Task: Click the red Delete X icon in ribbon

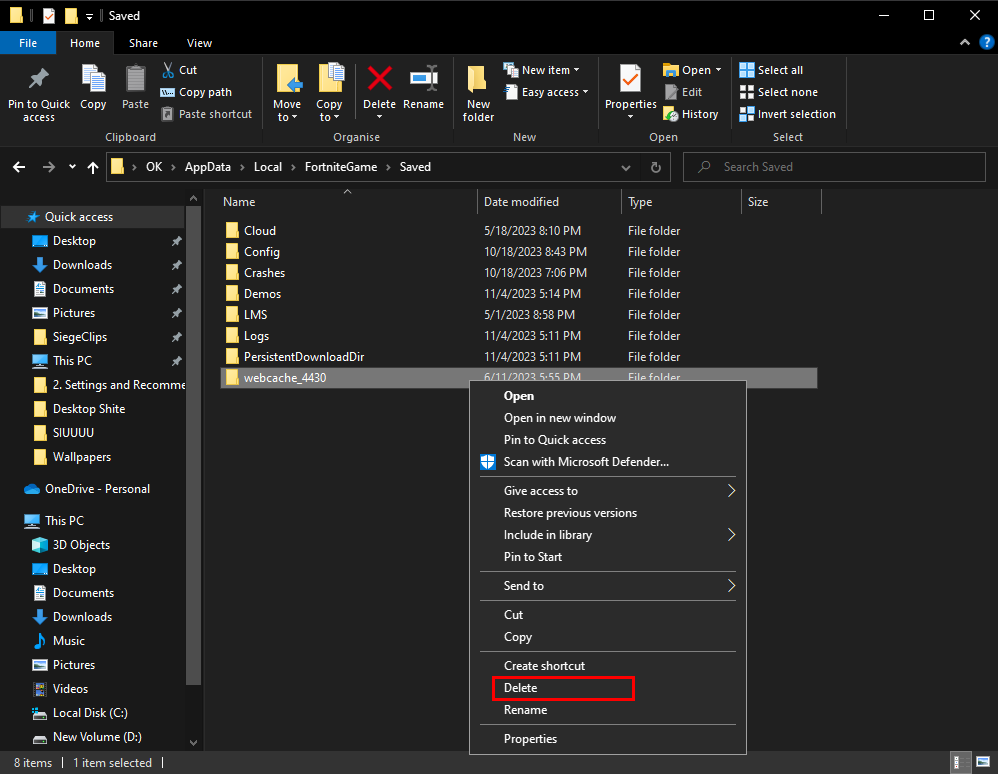Action: 379,79
